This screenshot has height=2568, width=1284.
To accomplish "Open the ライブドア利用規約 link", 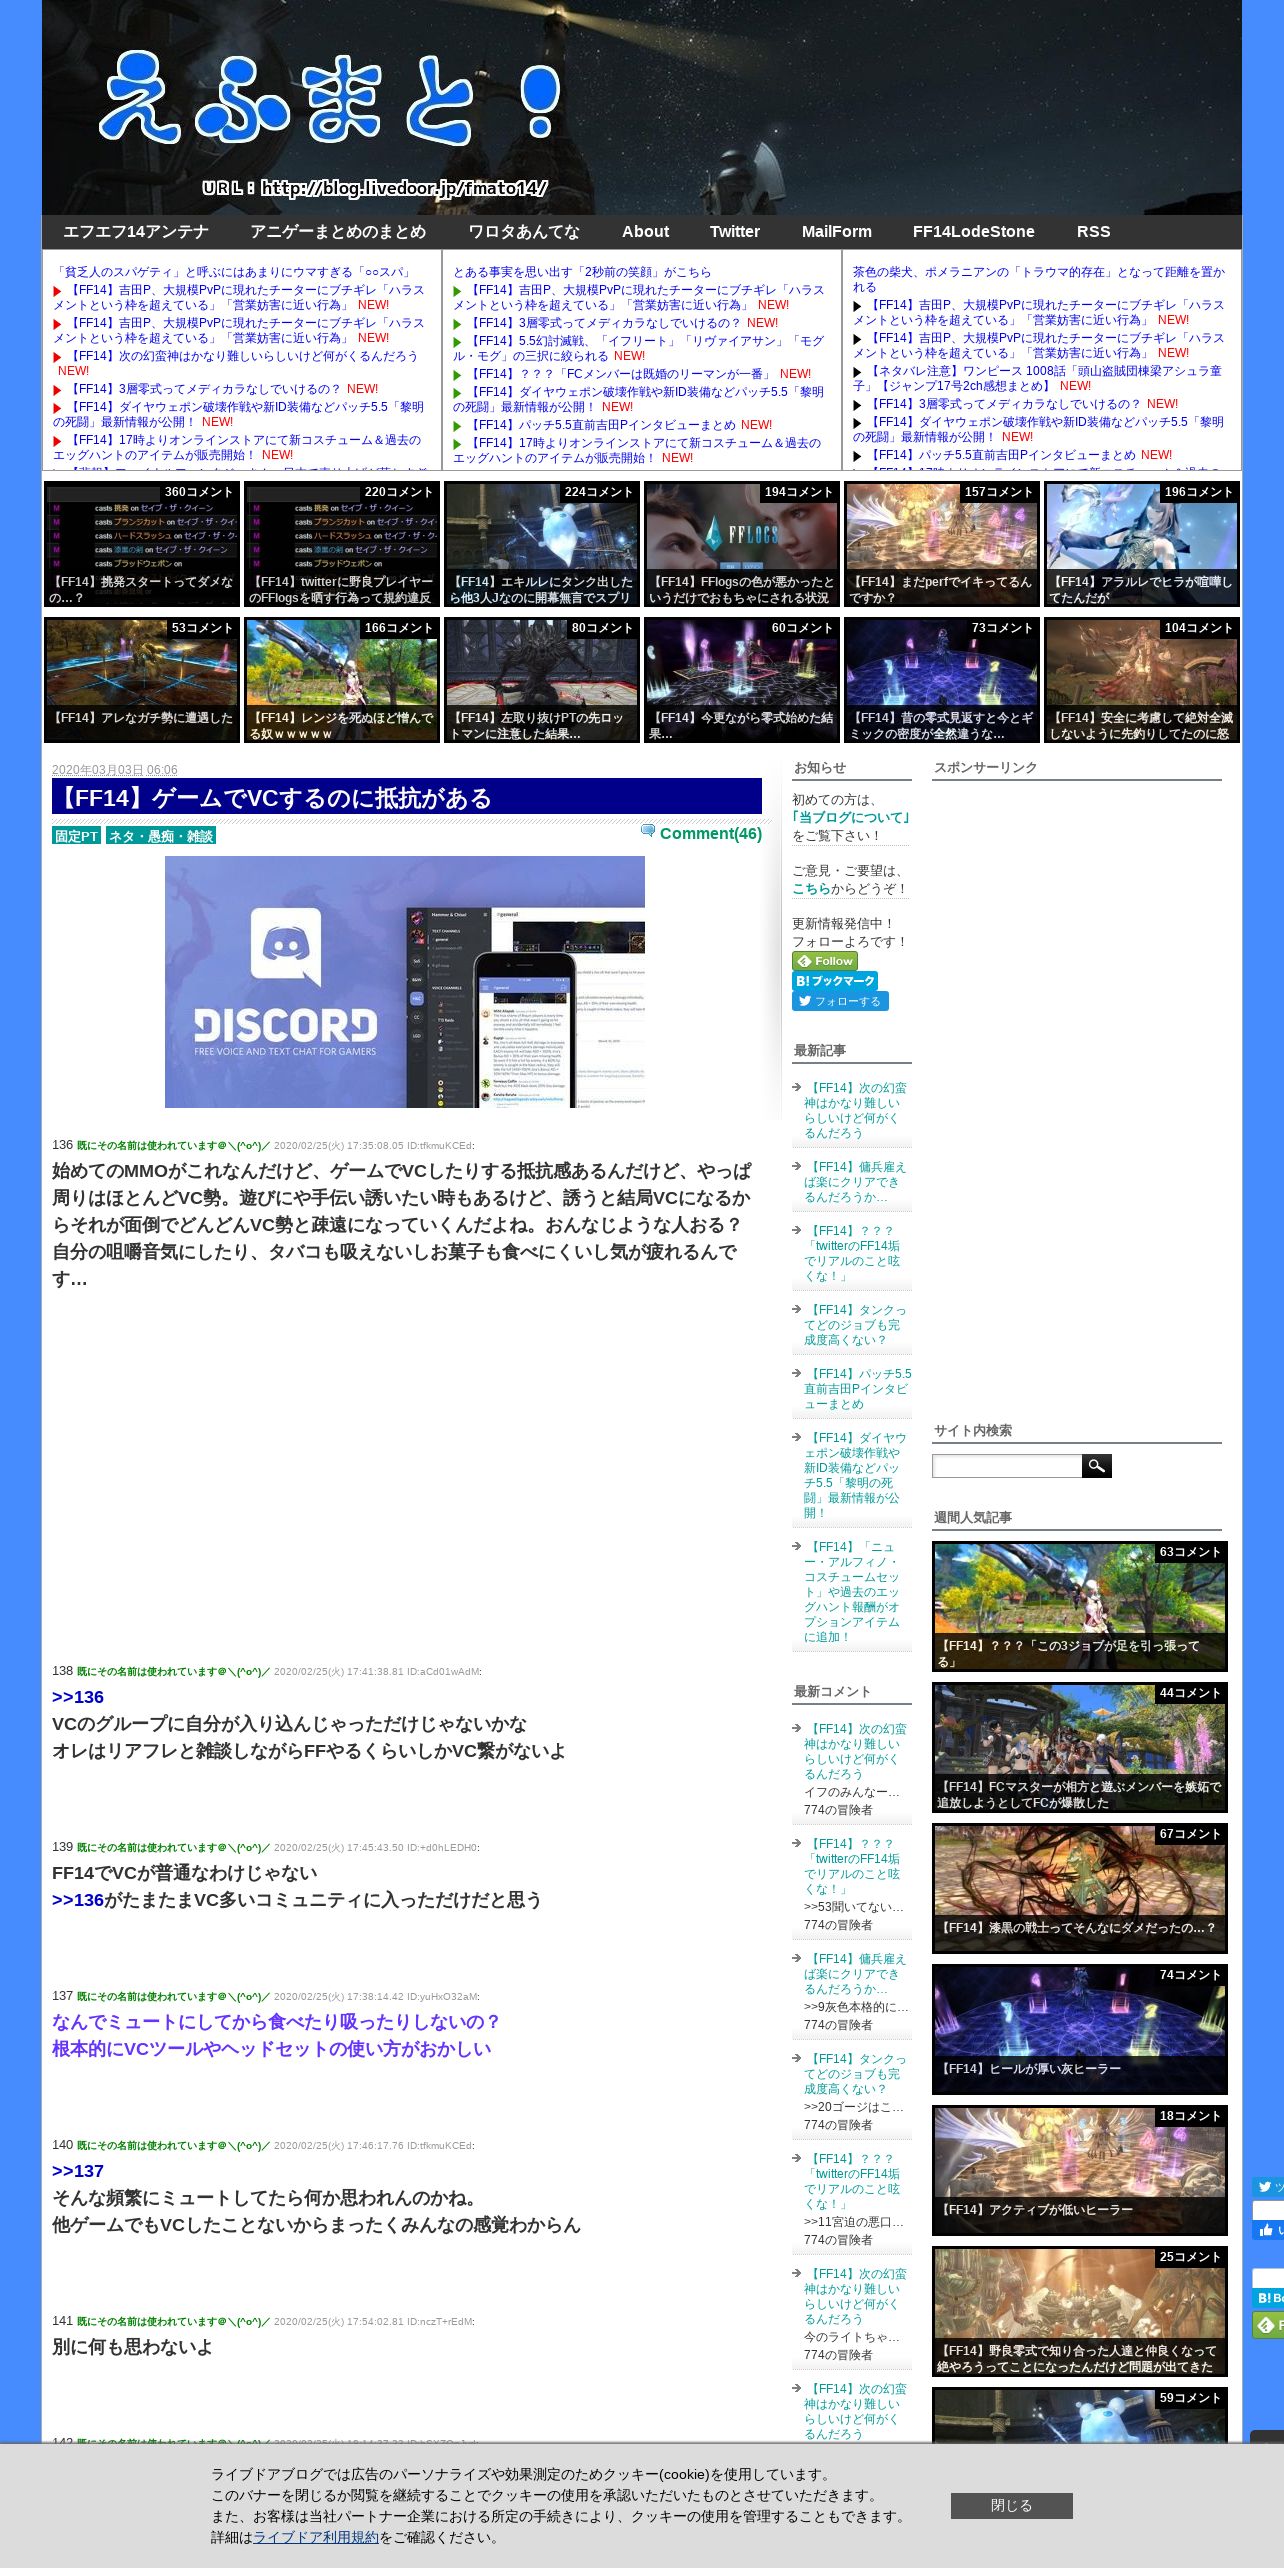I will tap(316, 2537).
